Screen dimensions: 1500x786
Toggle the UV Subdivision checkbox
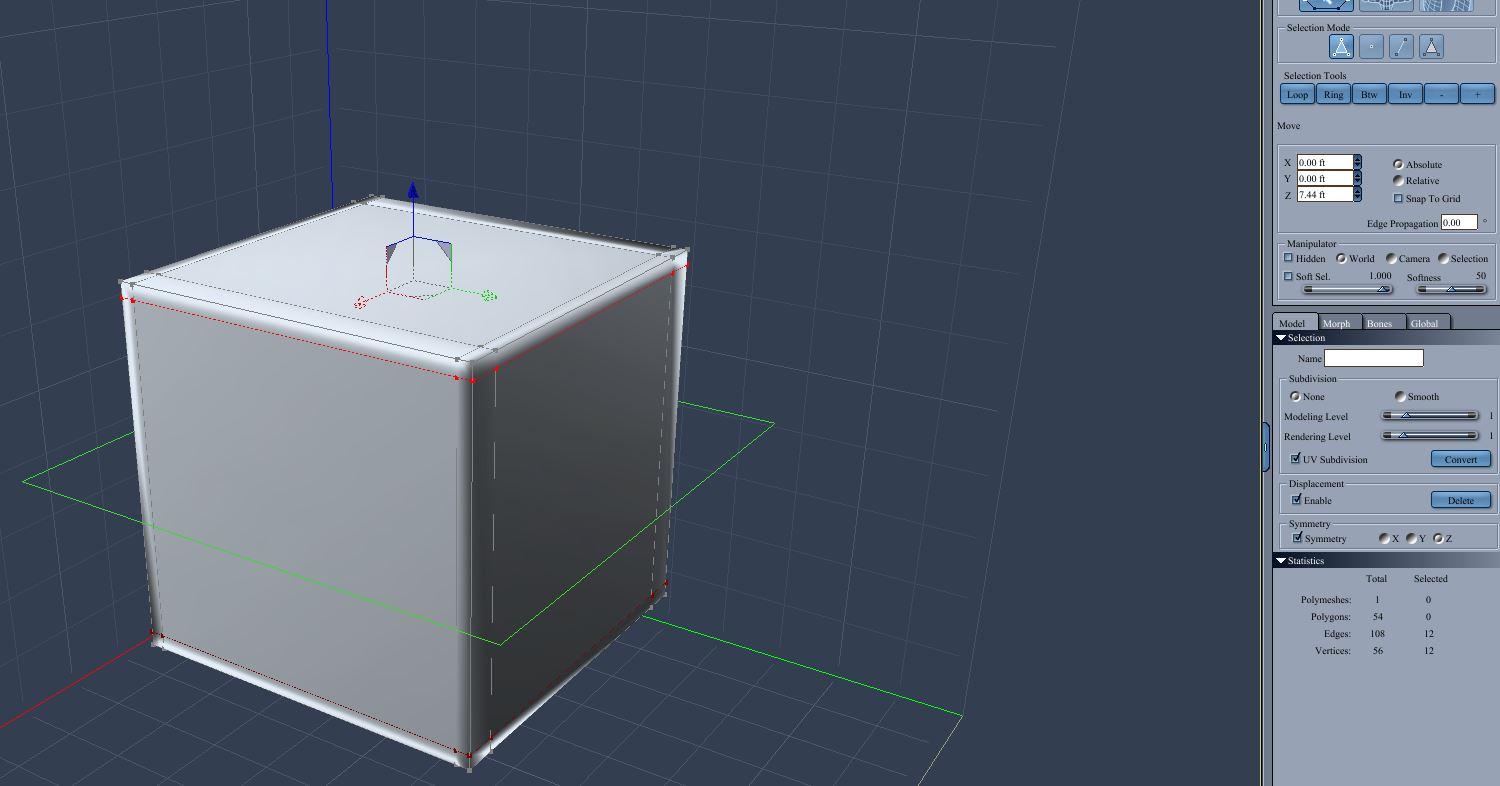(1296, 459)
